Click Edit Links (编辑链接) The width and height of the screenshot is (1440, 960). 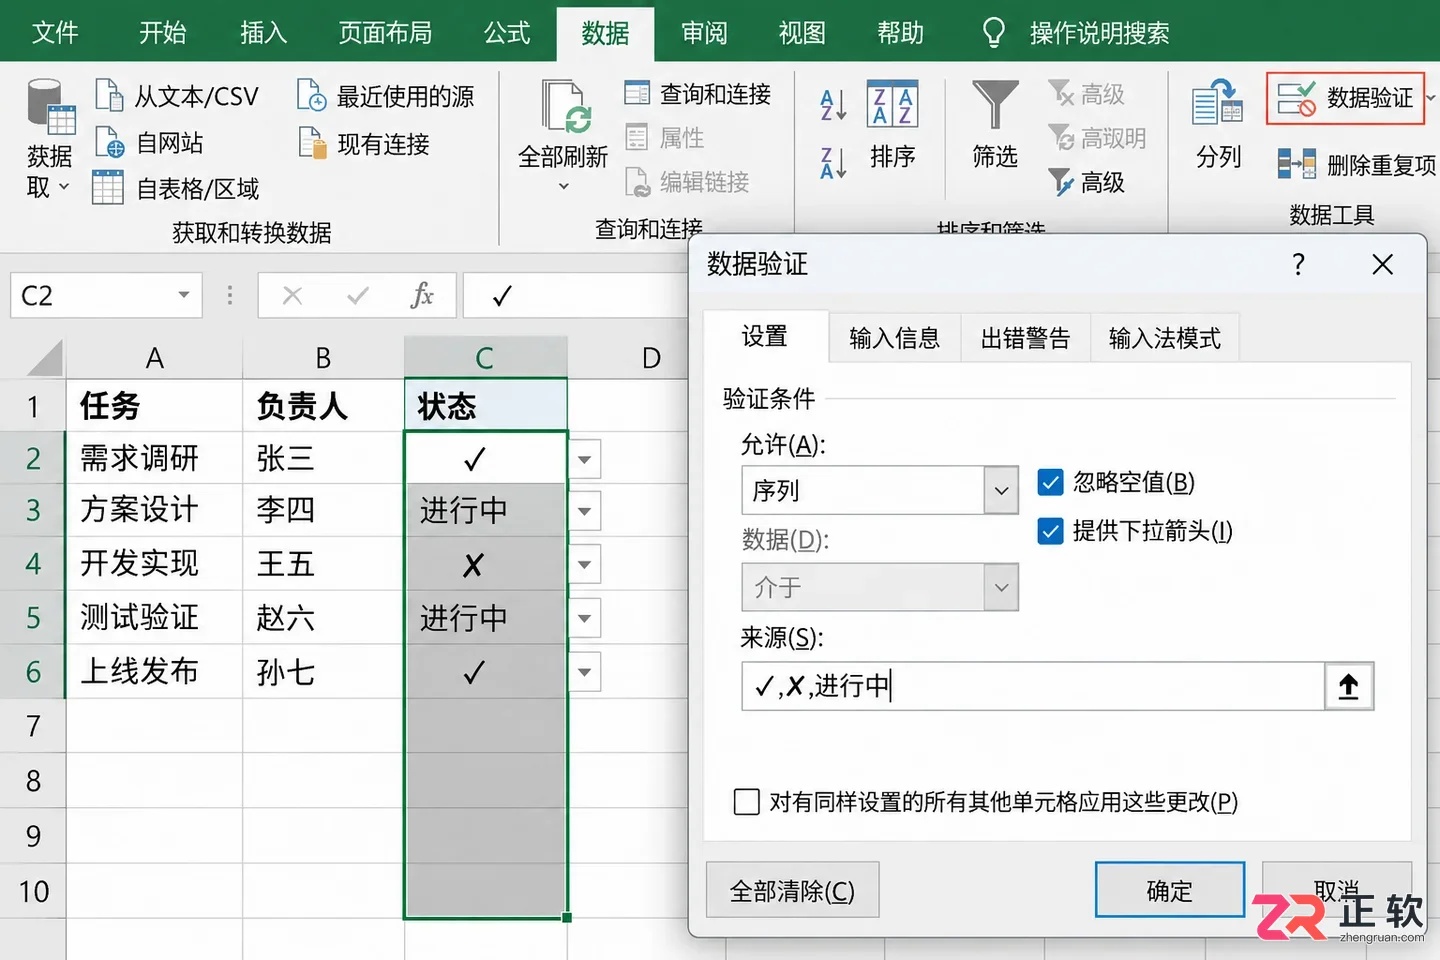click(687, 182)
